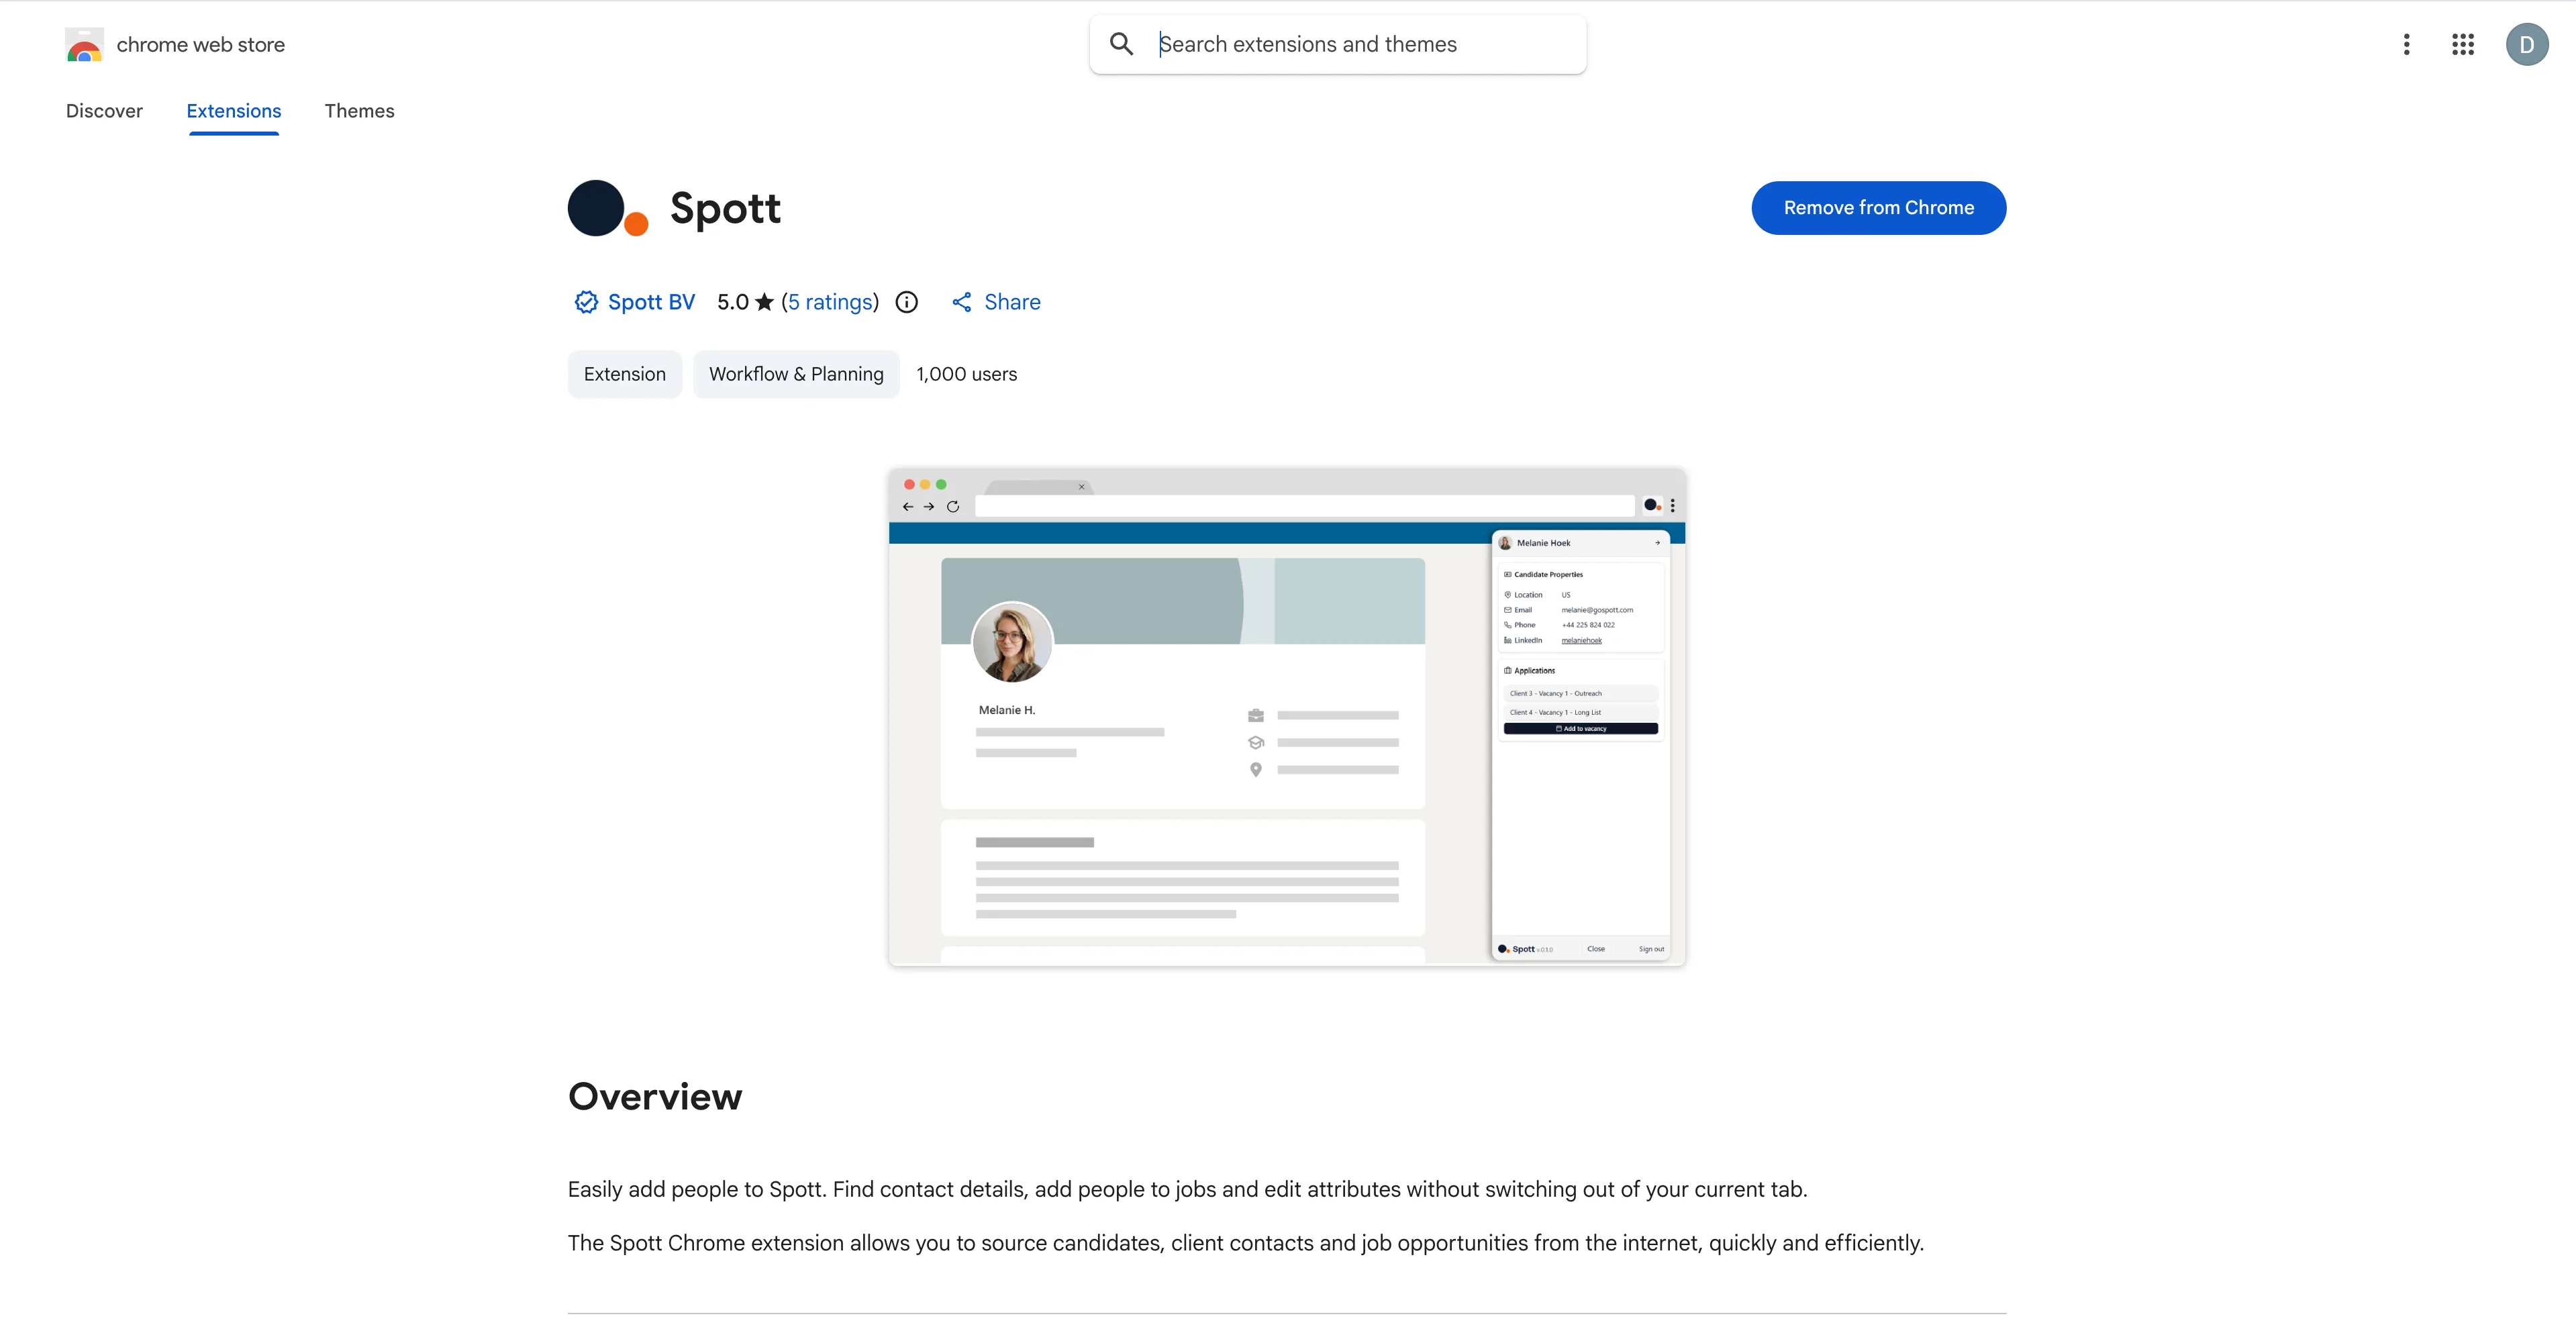
Task: Click the extension preview screenshot
Action: click(x=1287, y=717)
